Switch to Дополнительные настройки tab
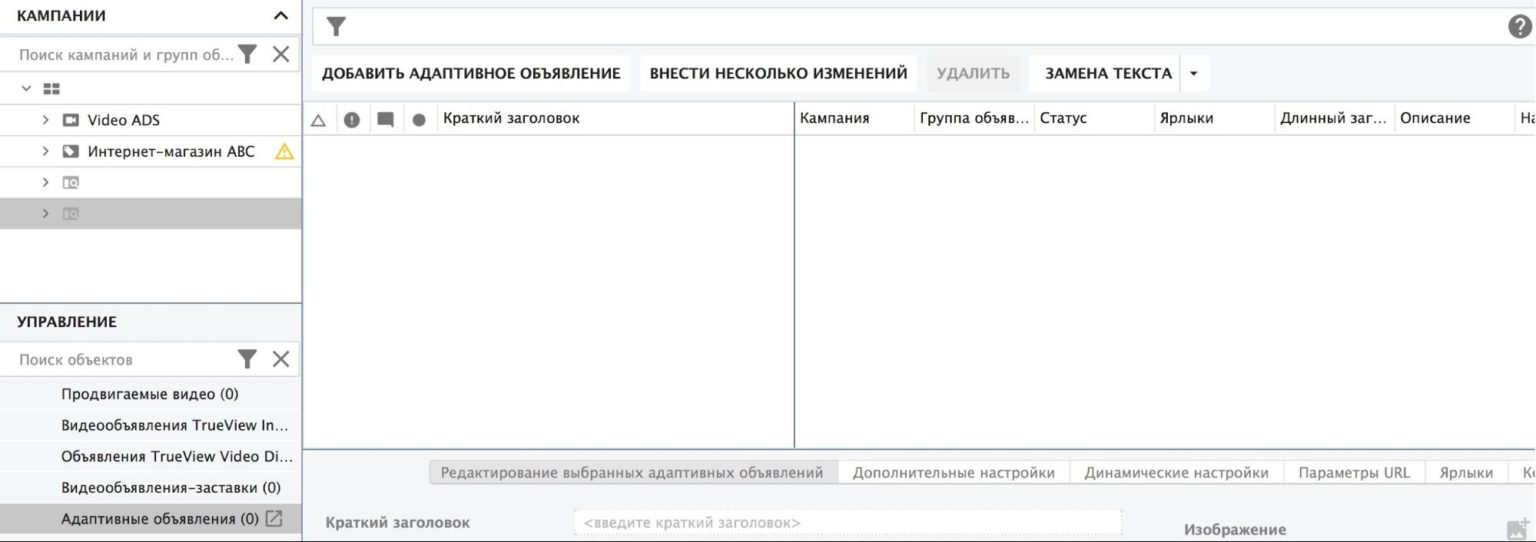The image size is (1536, 542). pyautogui.click(x=954, y=473)
